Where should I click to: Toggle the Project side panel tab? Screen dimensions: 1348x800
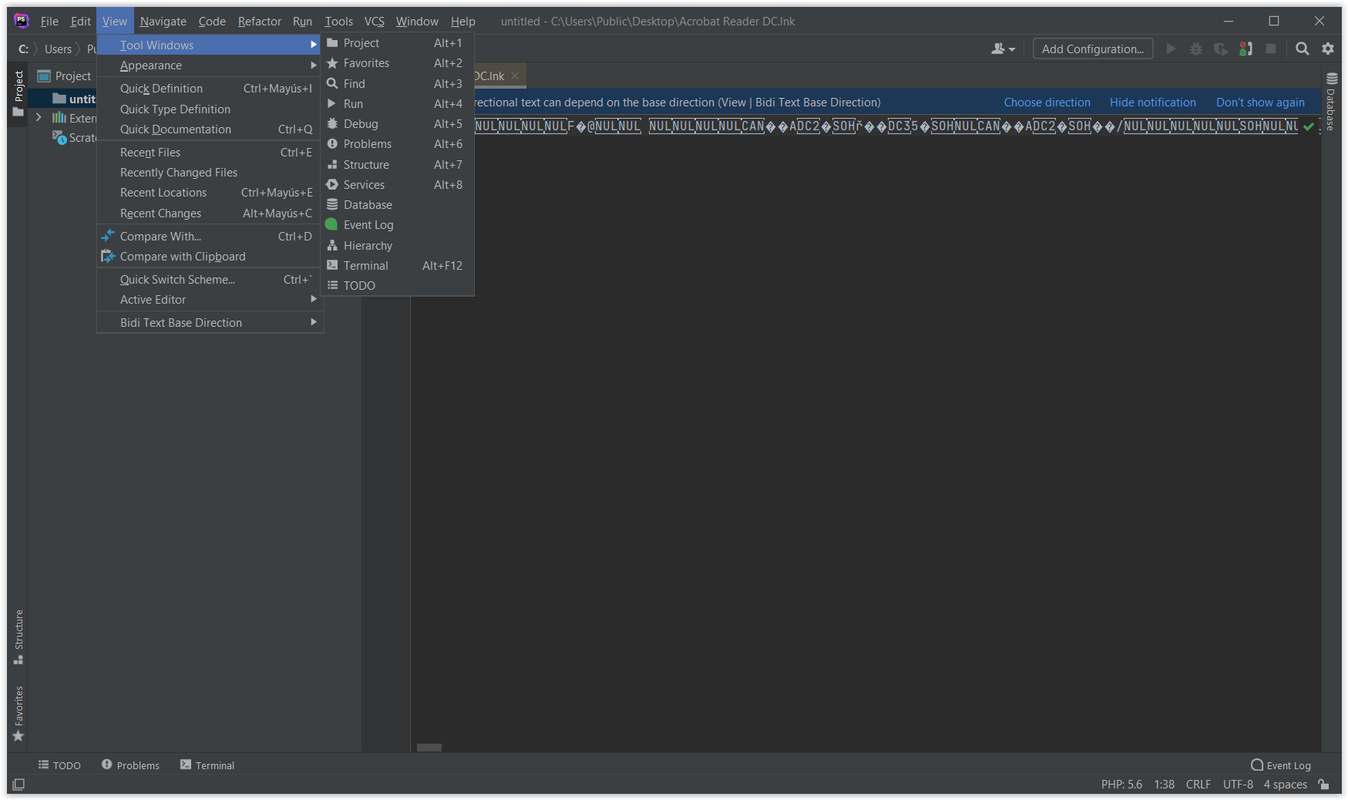tap(18, 93)
